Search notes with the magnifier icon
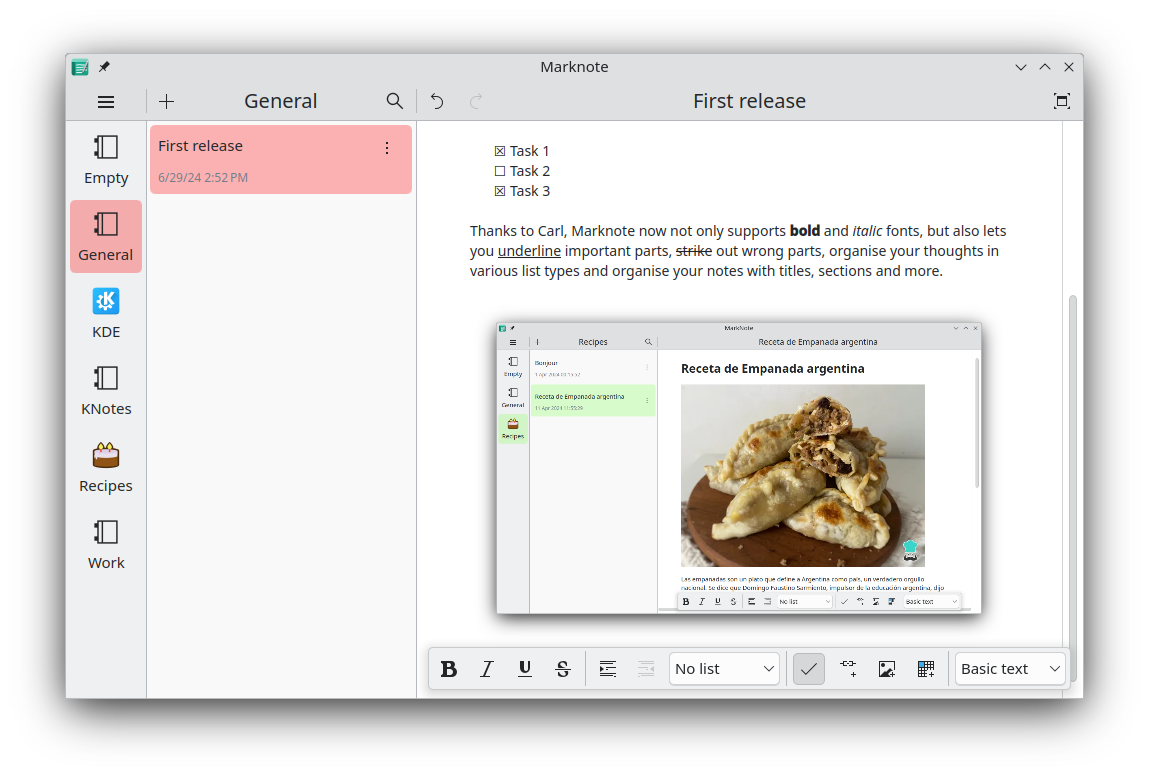 tap(395, 101)
